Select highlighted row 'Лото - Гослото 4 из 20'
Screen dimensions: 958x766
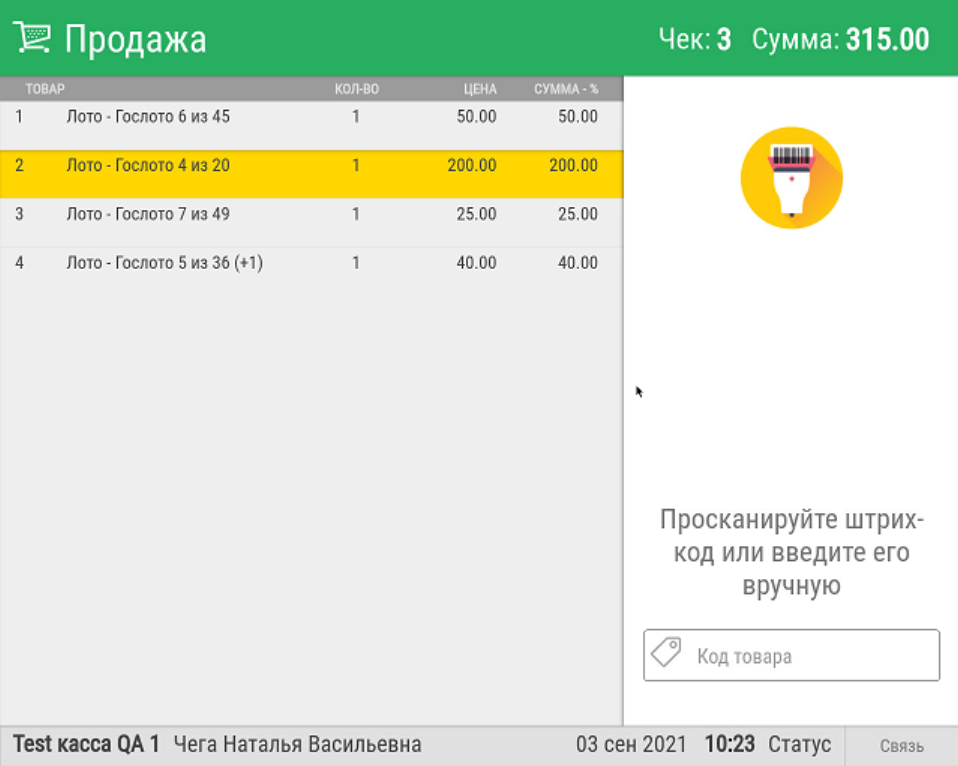pos(312,174)
